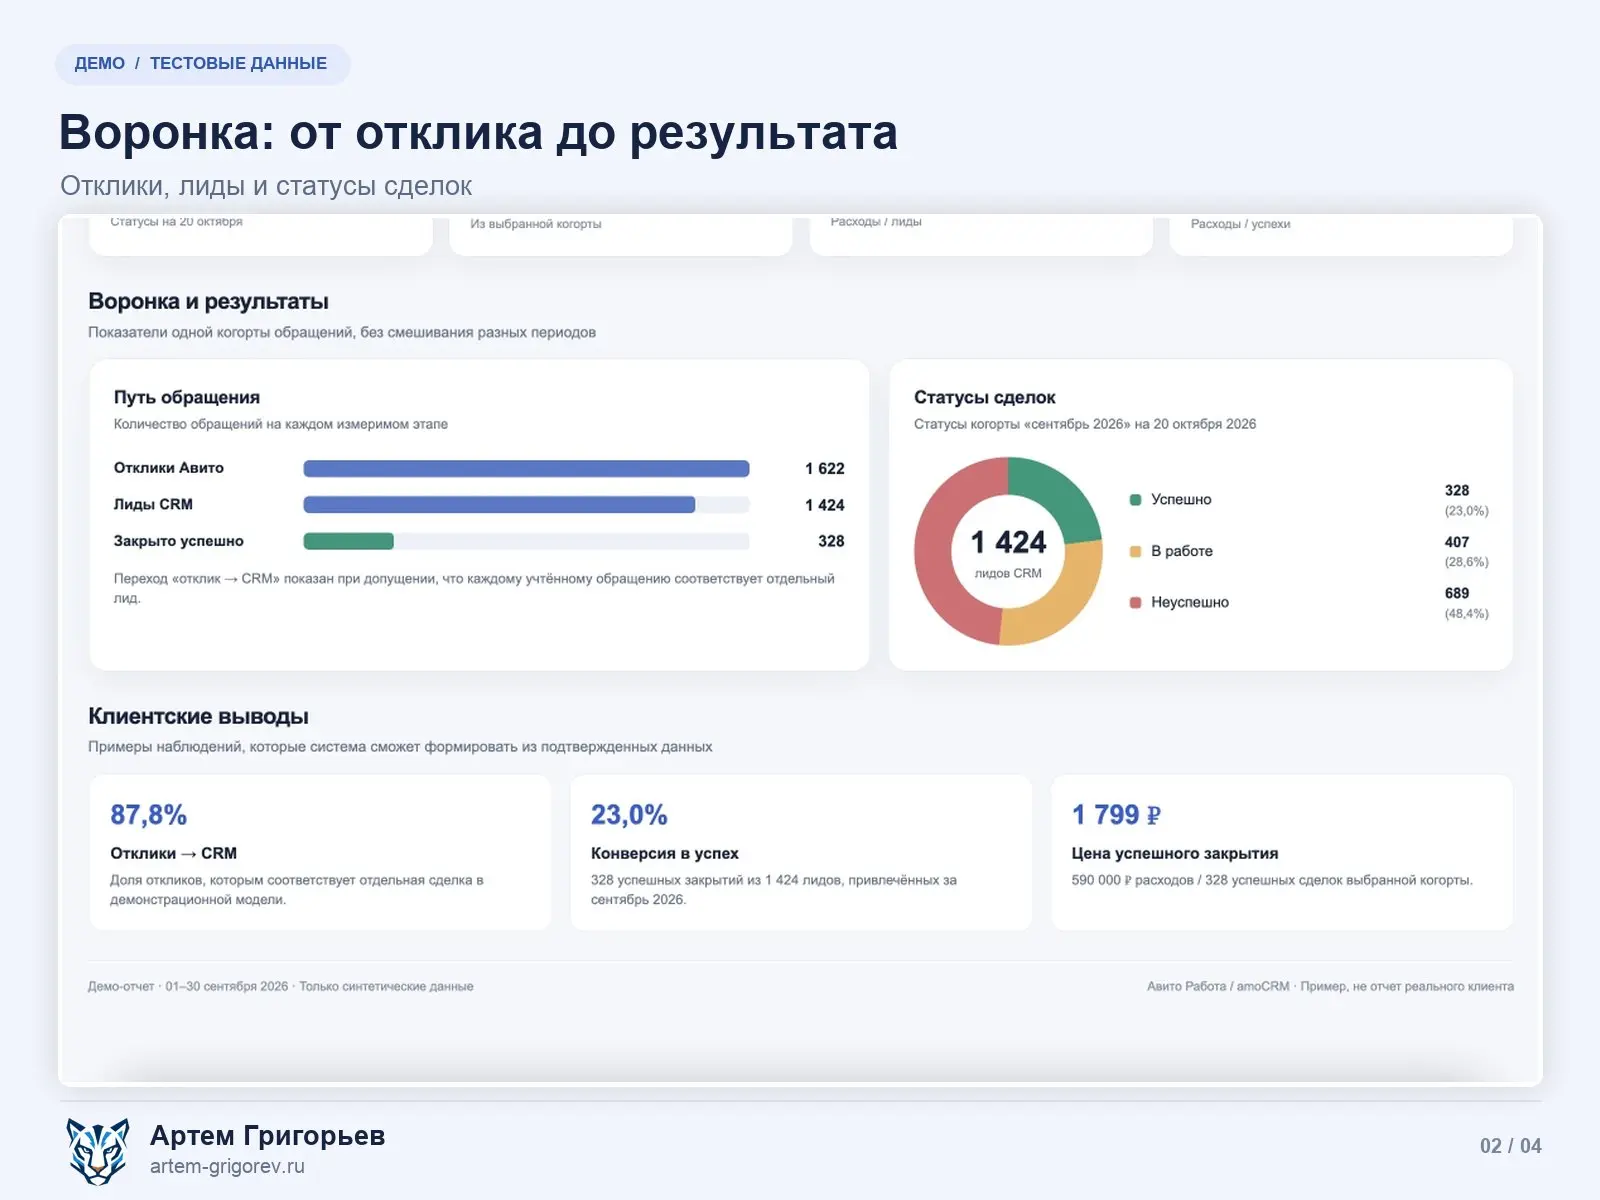Screen dimensions: 1600x1200
Task: Click the (28,6%) percentage label
Action: tap(1466, 562)
